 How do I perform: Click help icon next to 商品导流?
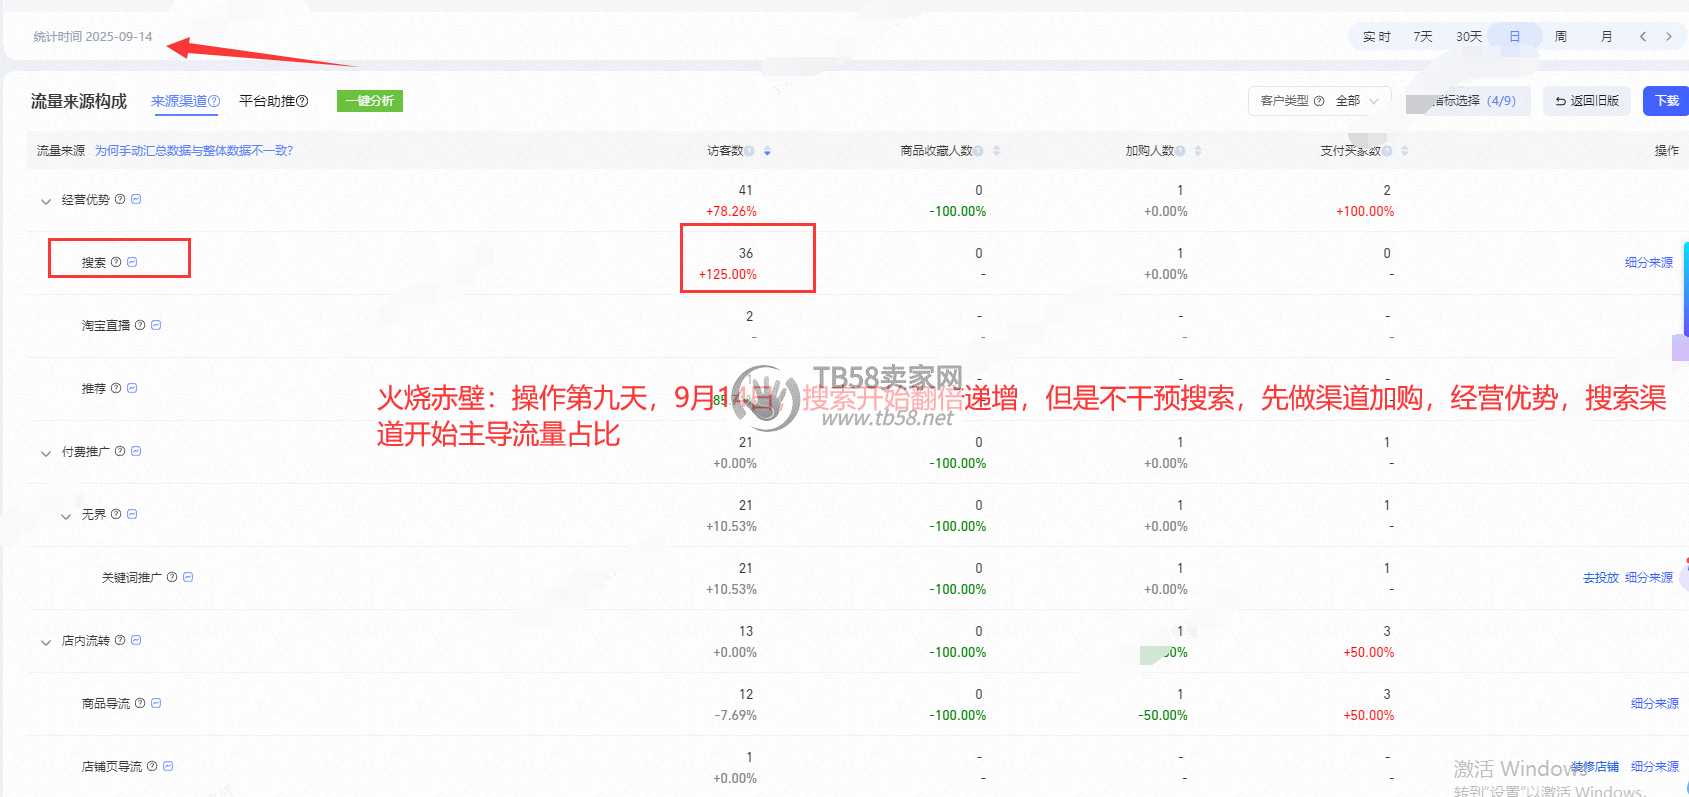pyautogui.click(x=140, y=703)
